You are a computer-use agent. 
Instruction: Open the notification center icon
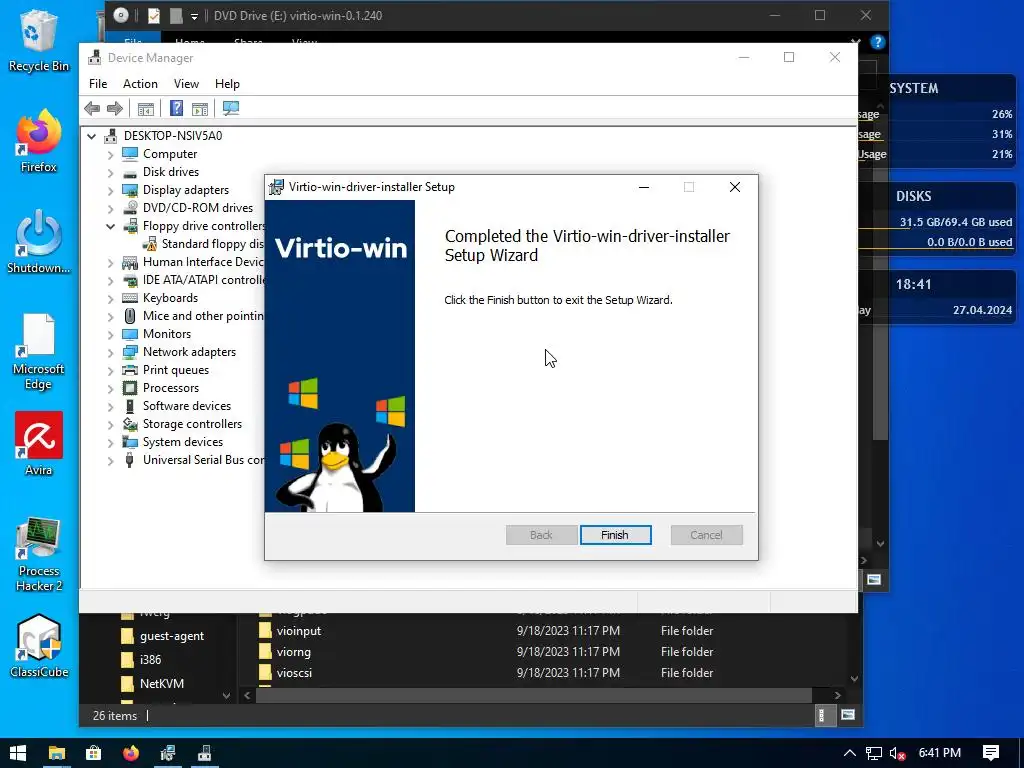pos(991,753)
